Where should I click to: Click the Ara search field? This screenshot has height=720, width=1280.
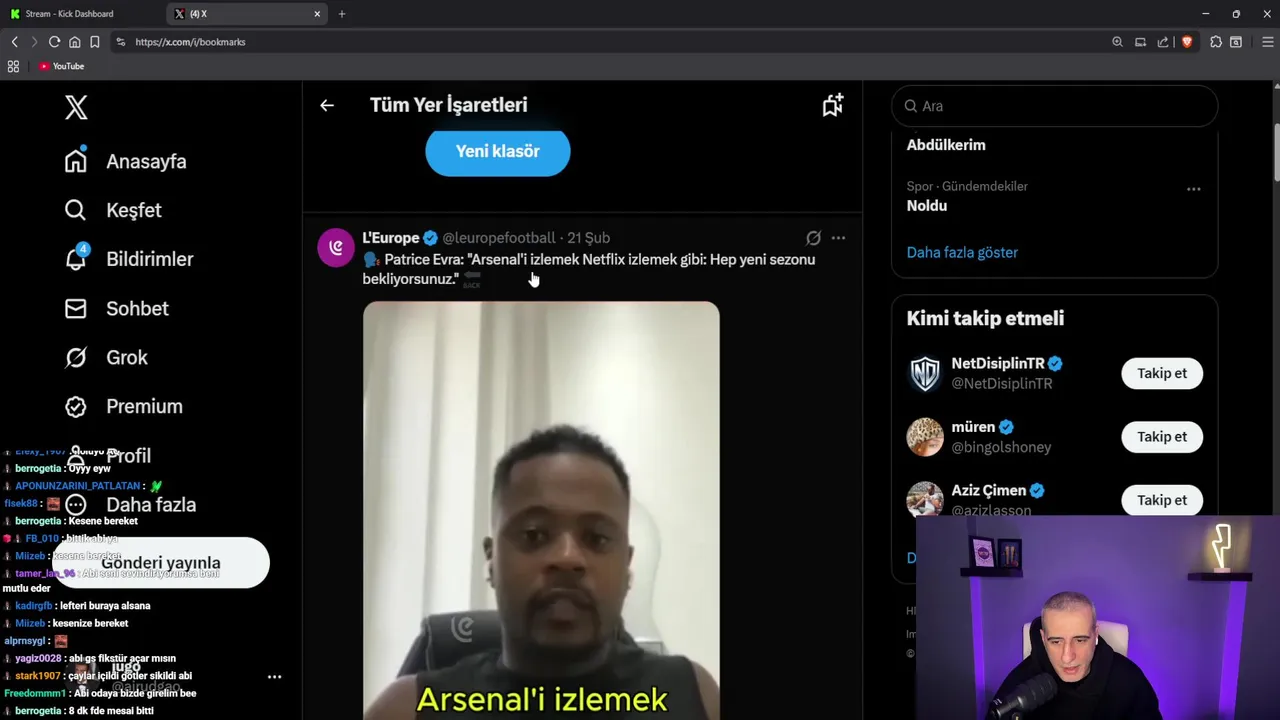(x=1054, y=106)
